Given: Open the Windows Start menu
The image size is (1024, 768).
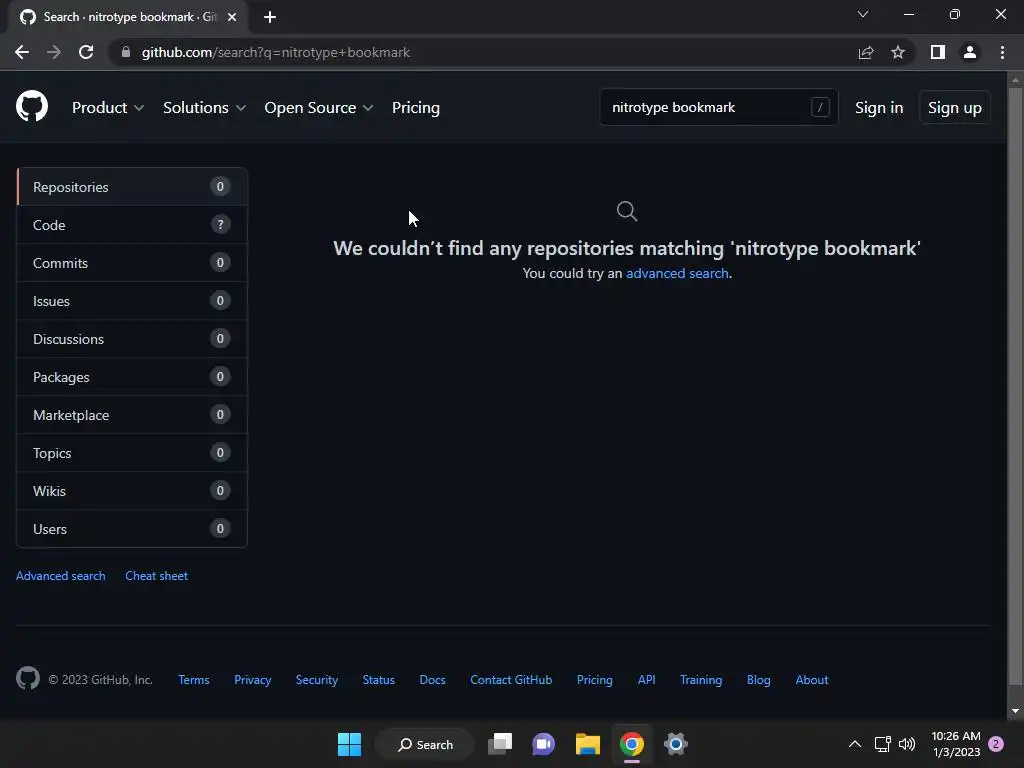Looking at the screenshot, I should 349,744.
